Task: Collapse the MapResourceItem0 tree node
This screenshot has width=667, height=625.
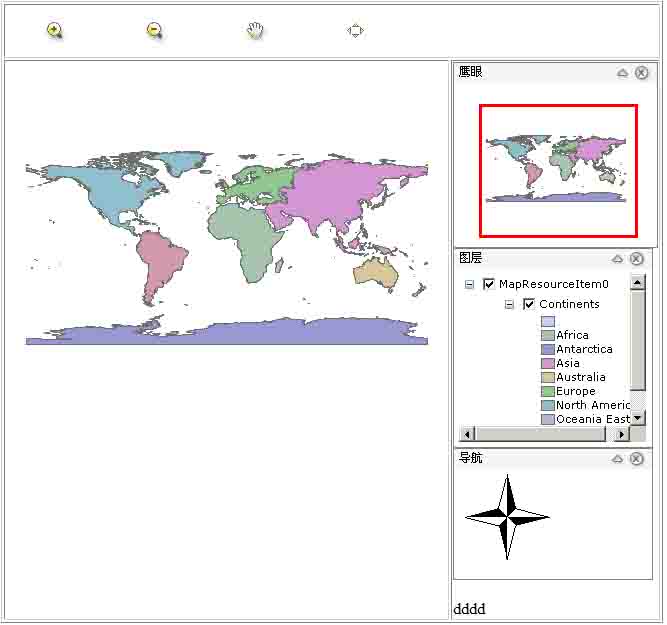Action: (x=470, y=285)
